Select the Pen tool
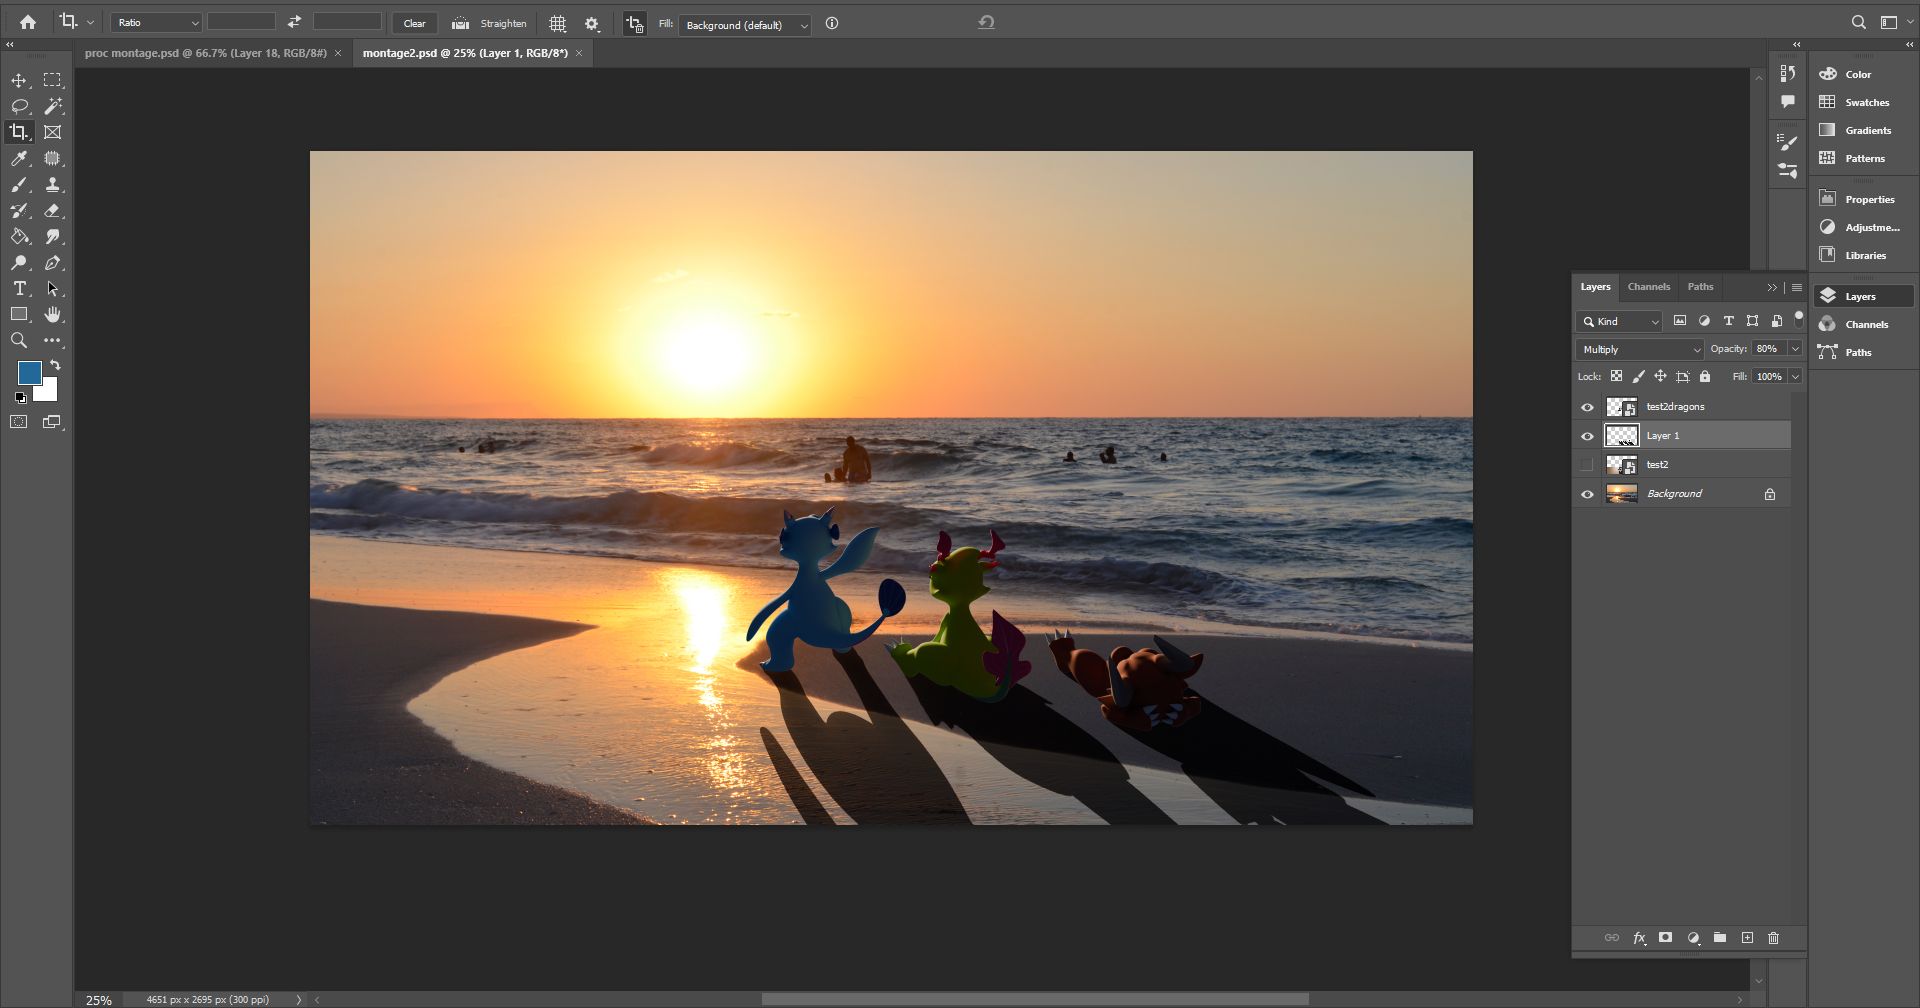Screen dimensions: 1920x1008 click(52, 263)
